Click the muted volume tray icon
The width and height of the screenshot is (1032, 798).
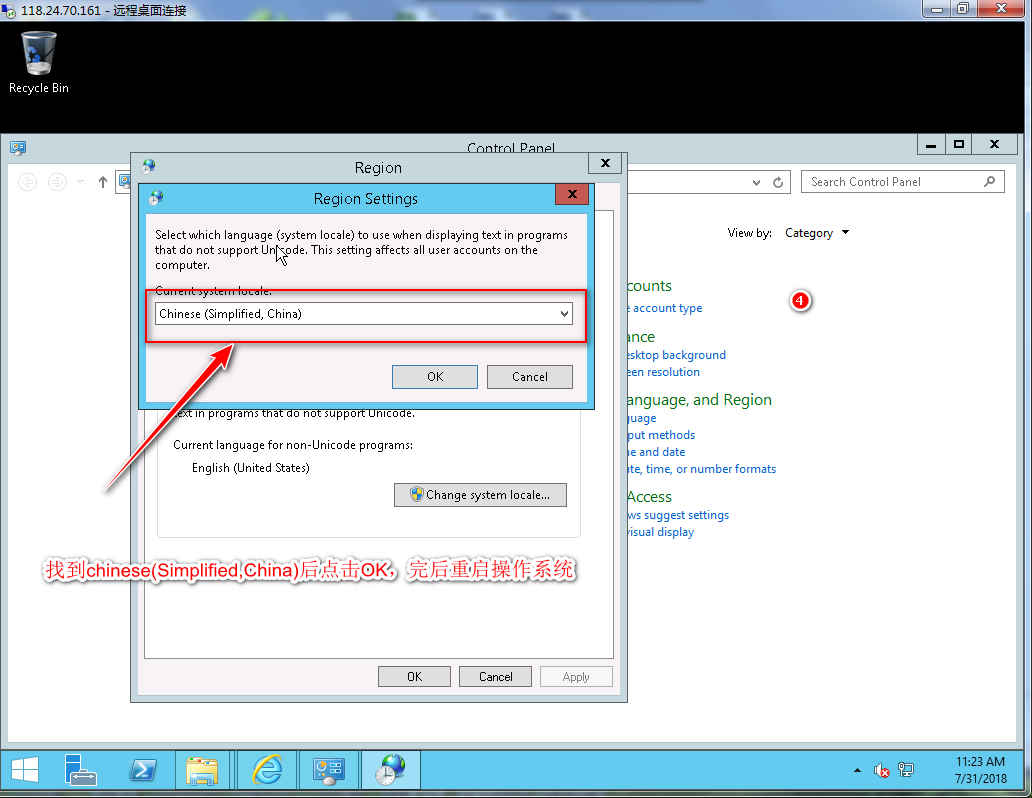click(x=881, y=770)
